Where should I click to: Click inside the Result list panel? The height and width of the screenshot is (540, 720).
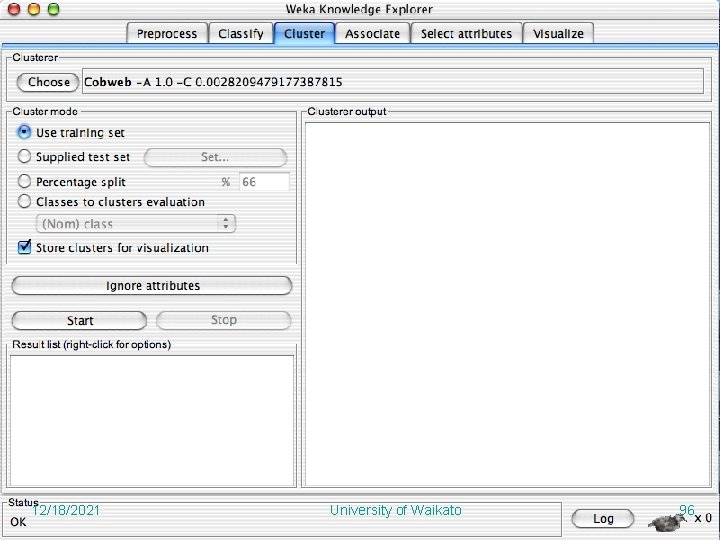tap(152, 420)
